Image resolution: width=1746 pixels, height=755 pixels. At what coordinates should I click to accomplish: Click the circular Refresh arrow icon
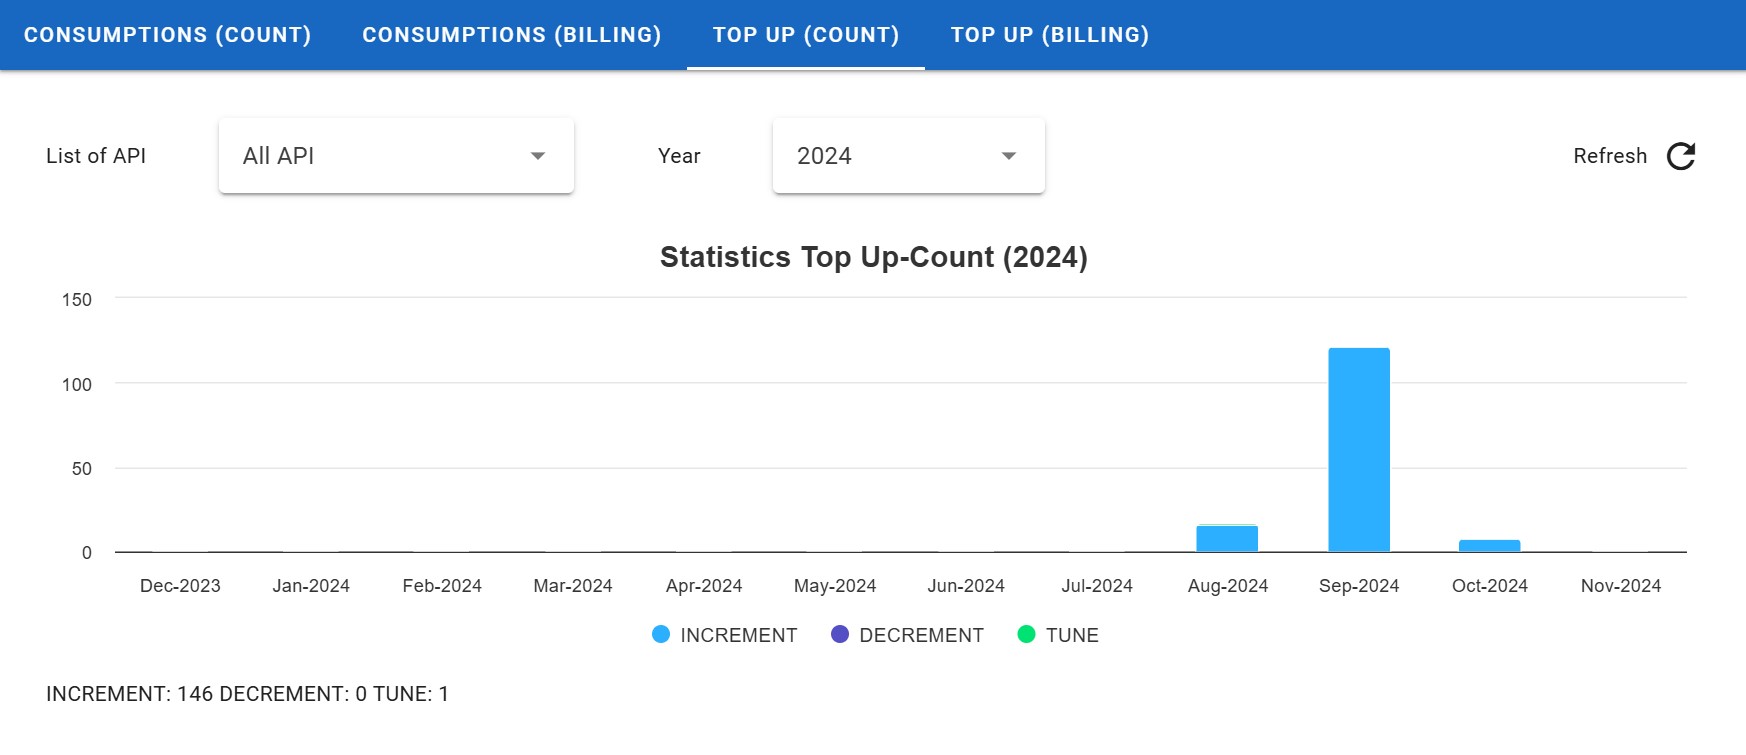(1680, 156)
